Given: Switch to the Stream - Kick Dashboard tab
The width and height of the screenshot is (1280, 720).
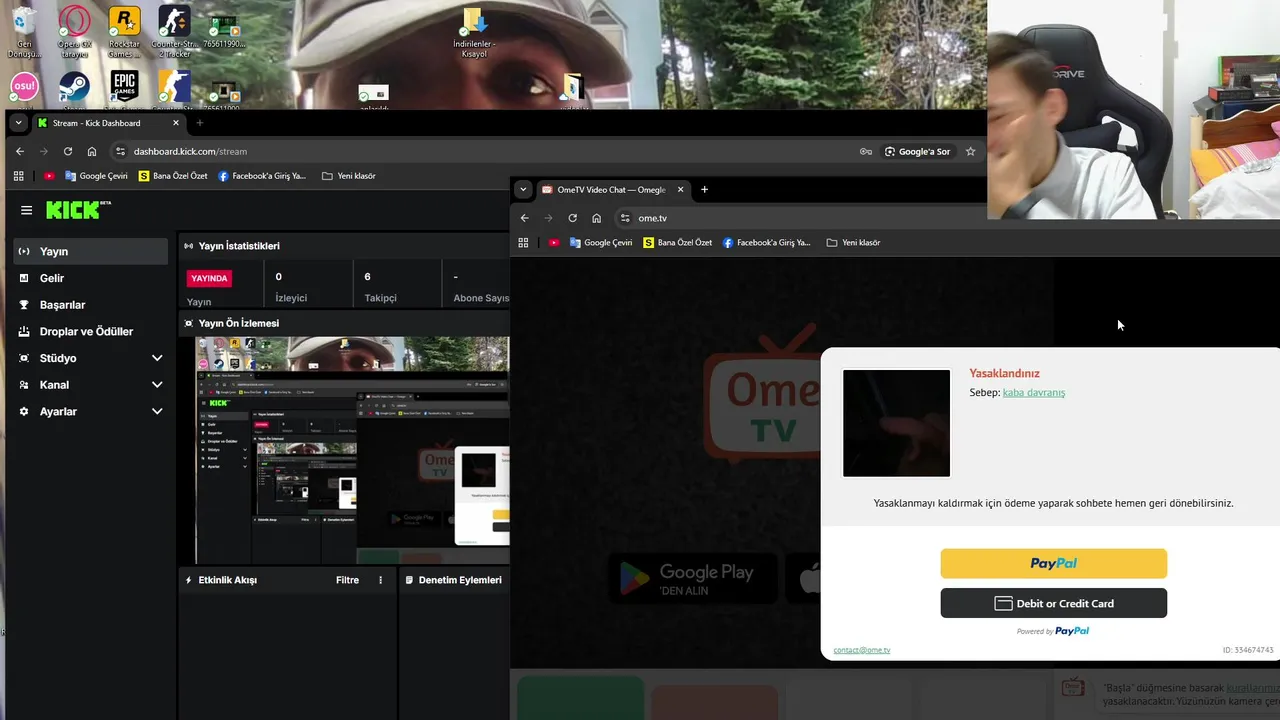Looking at the screenshot, I should pos(108,123).
